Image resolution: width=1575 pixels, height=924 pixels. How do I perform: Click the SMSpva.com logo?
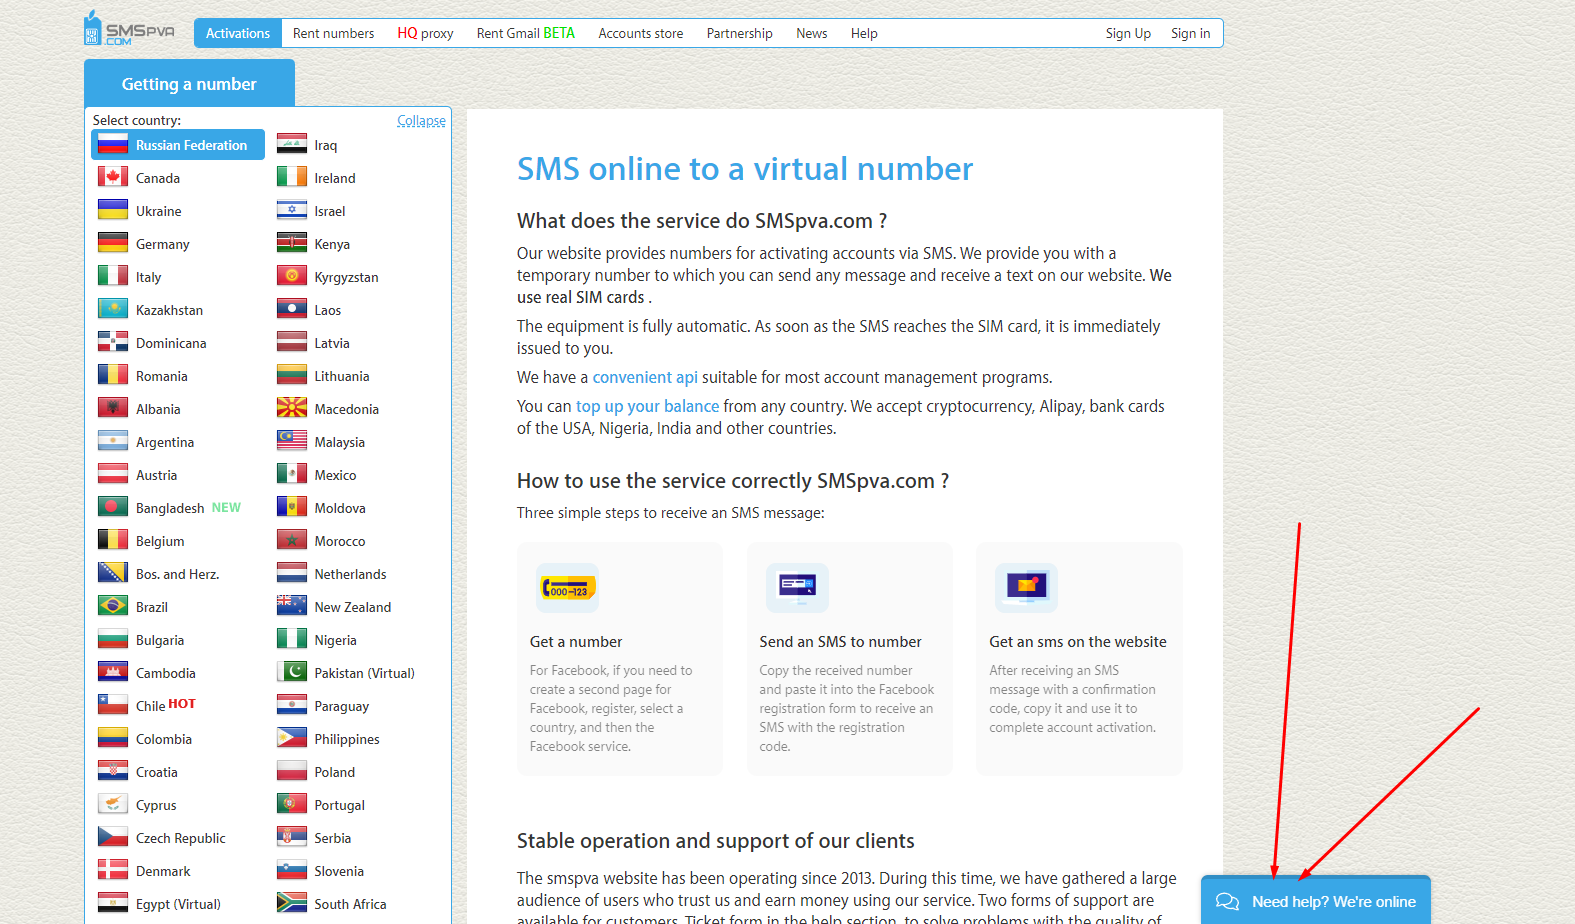tap(129, 29)
